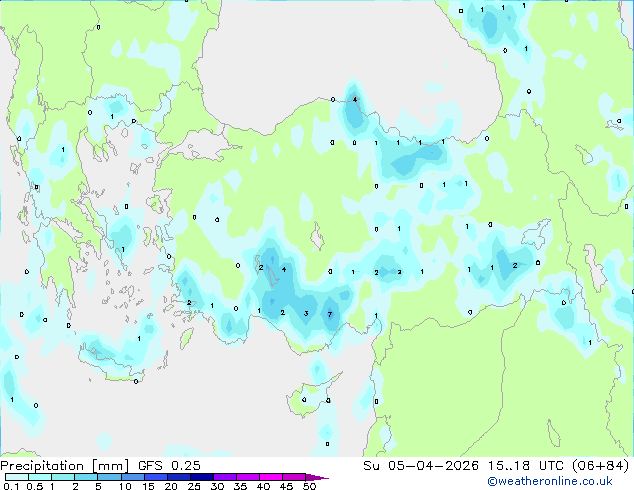Click the "GFS 0.25" model label
634x490 pixels.
coord(169,466)
